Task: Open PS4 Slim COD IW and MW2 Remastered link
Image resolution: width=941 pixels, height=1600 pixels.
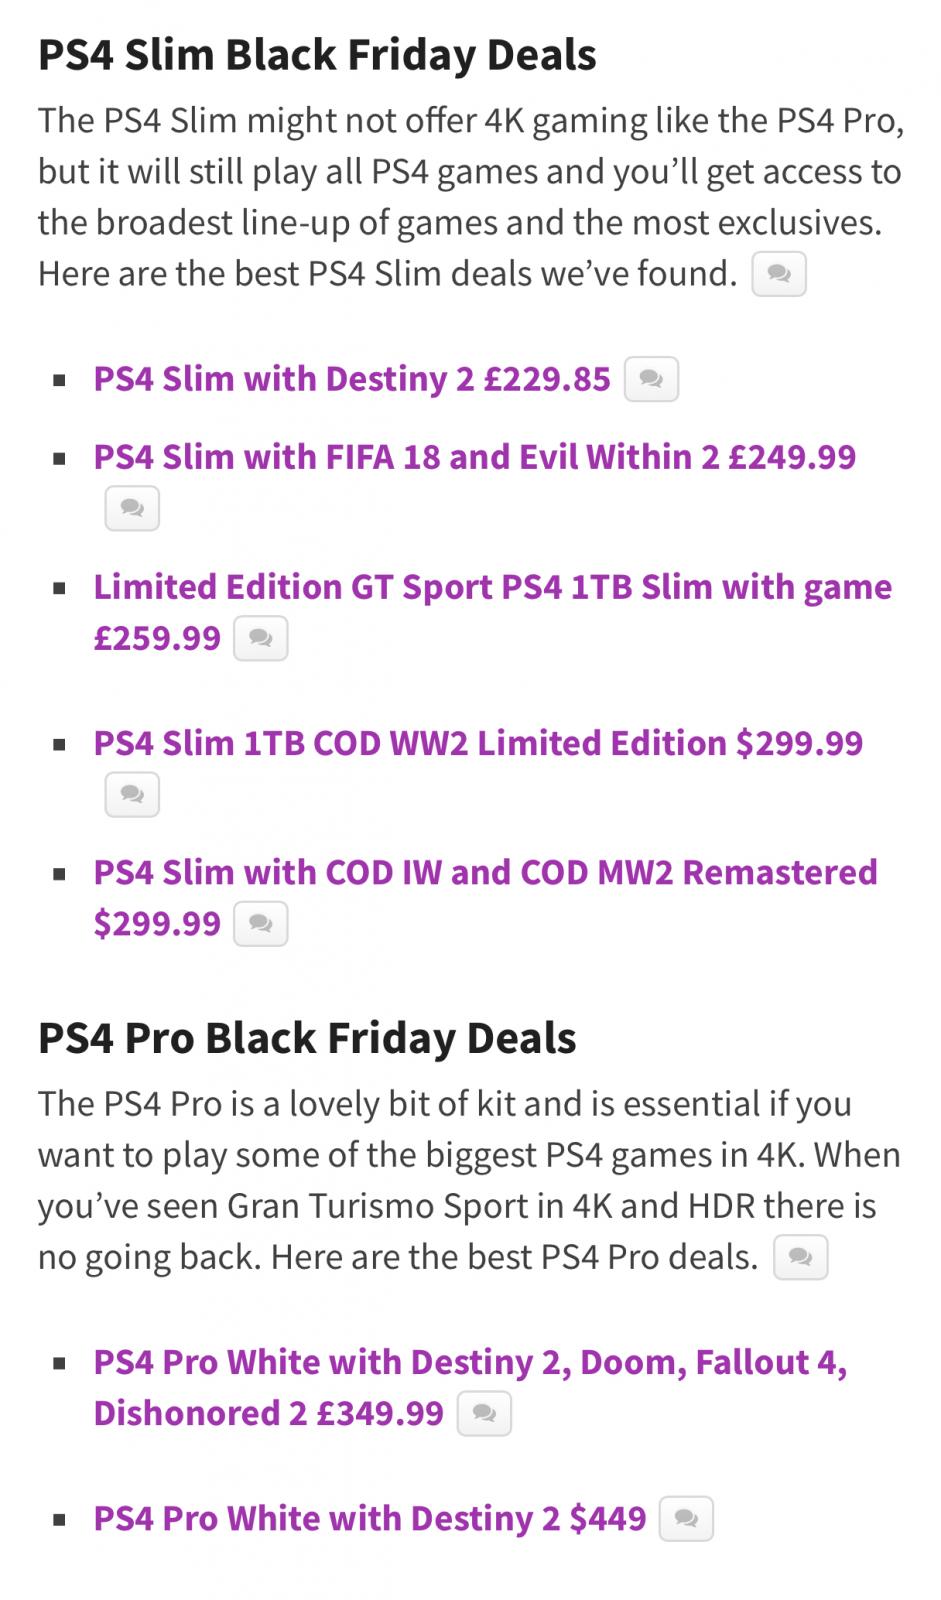Action: pyautogui.click(x=486, y=897)
